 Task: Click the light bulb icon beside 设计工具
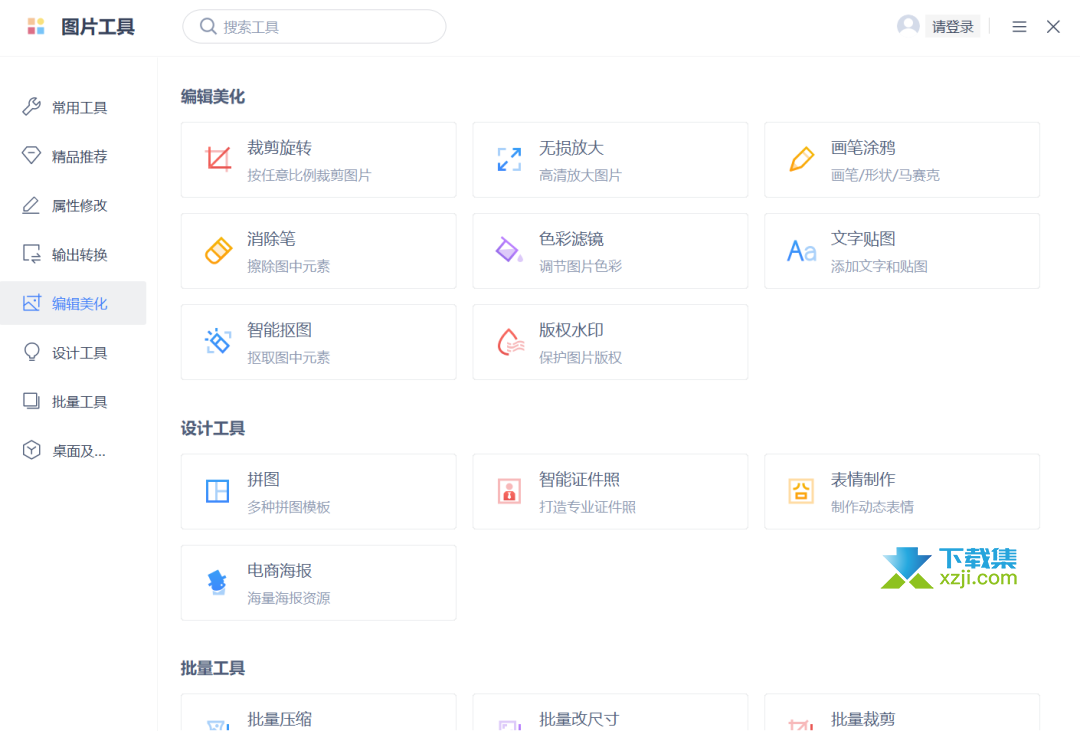32,352
